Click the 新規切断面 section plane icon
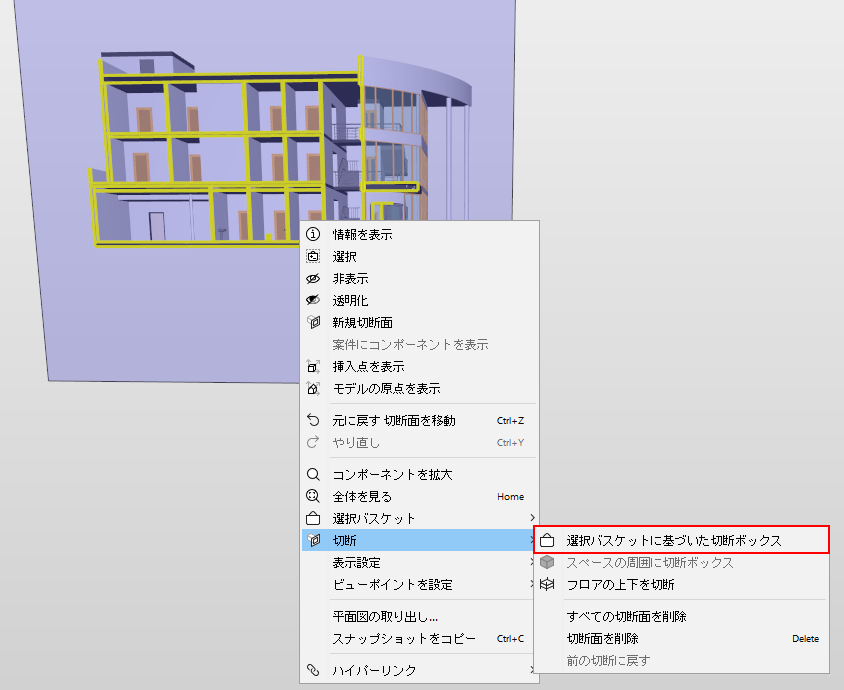The image size is (844, 690). pos(313,322)
